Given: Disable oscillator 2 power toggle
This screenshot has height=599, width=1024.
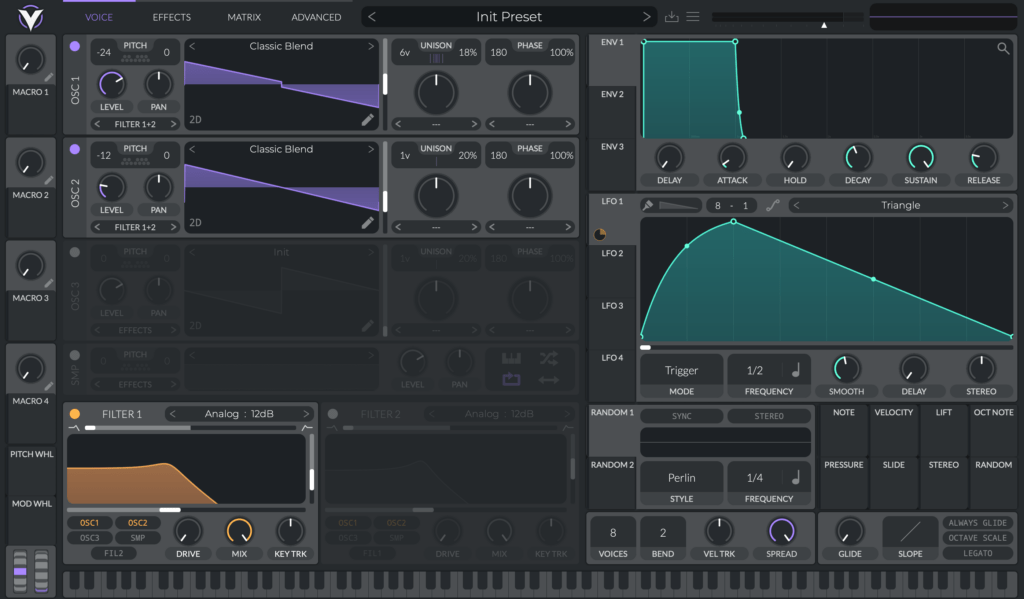Looking at the screenshot, I should [x=74, y=149].
